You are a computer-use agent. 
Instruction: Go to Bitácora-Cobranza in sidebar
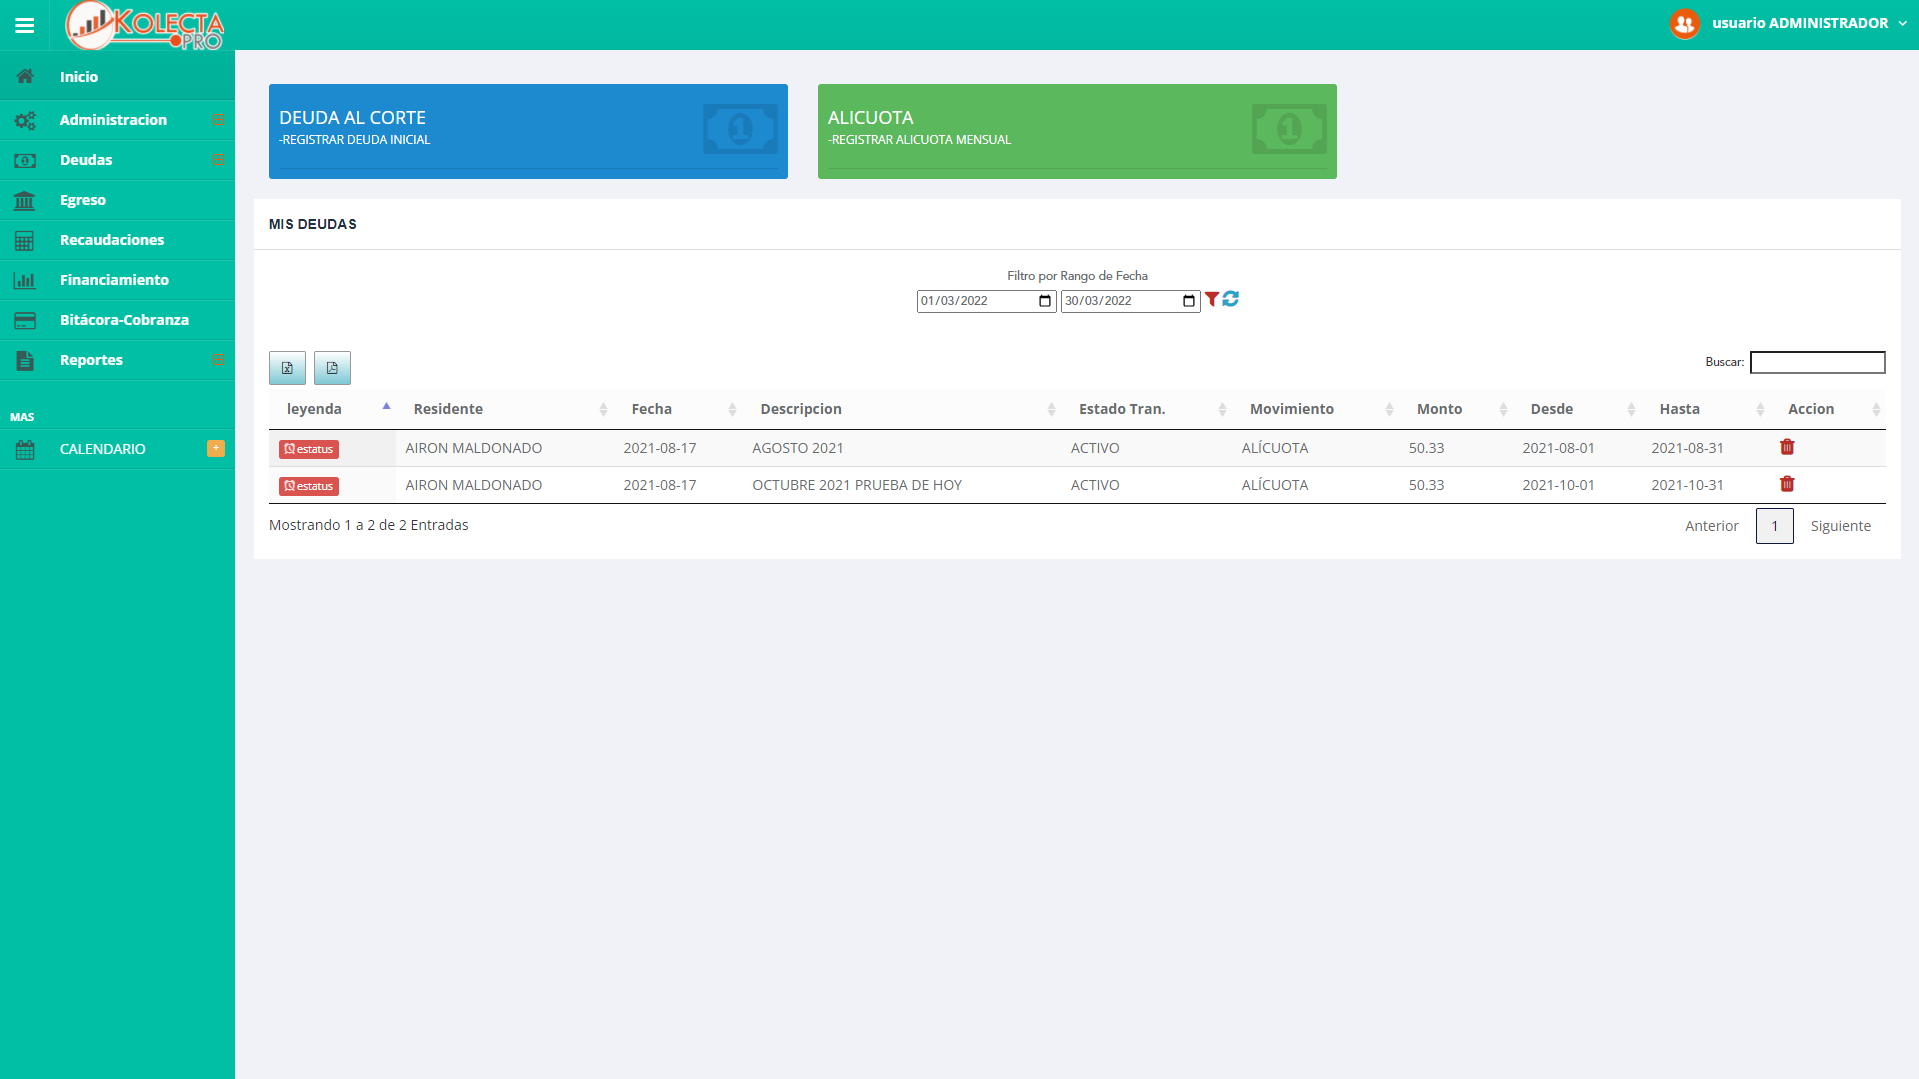pos(124,320)
